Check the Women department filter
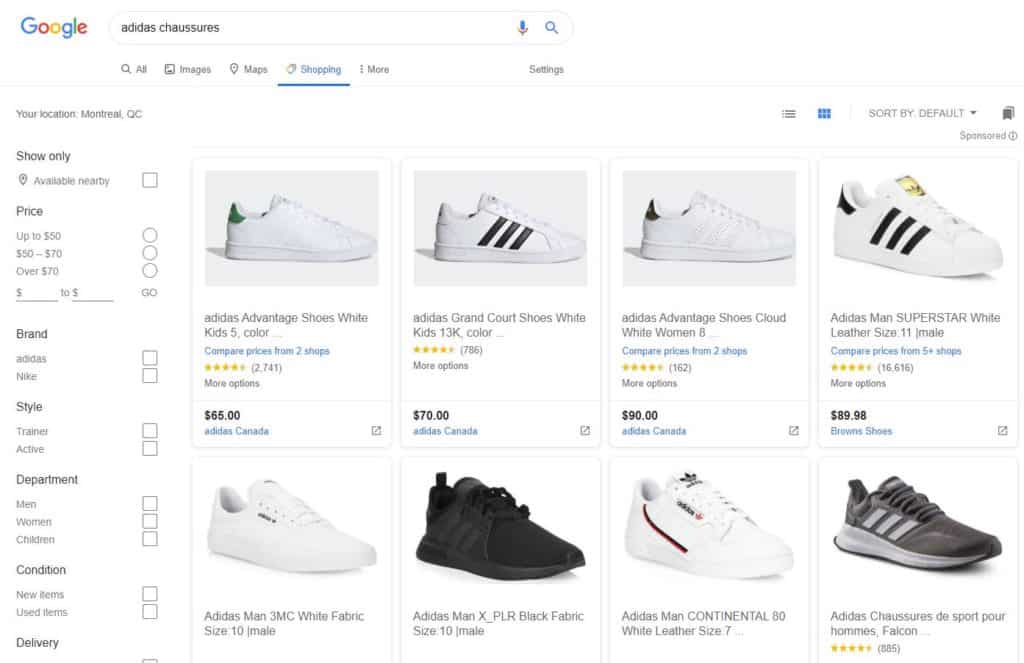This screenshot has height=663, width=1024. 150,521
